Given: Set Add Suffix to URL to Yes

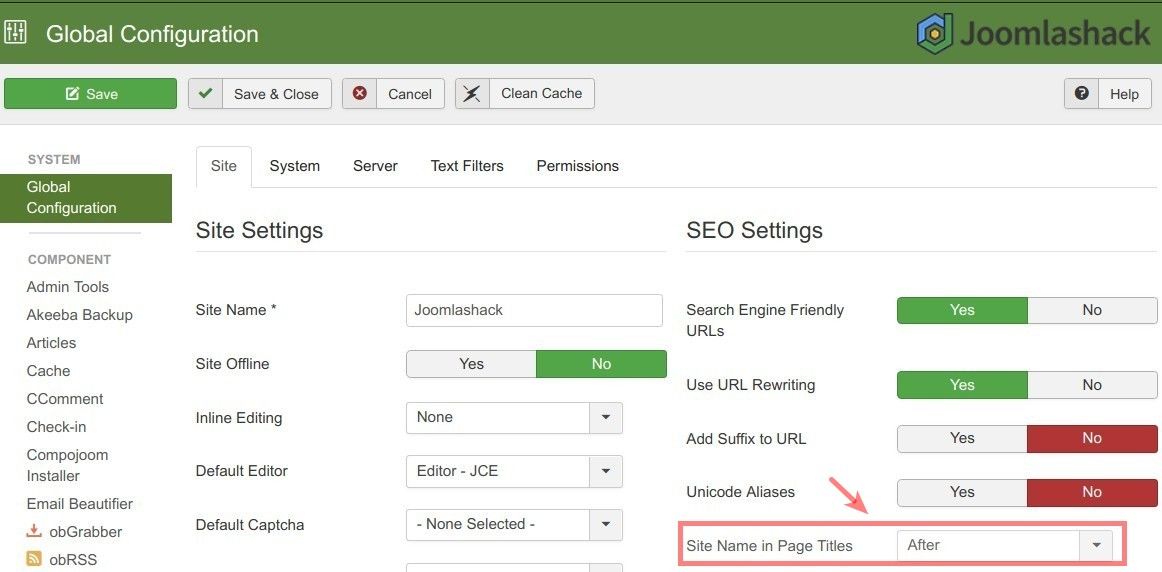Looking at the screenshot, I should [962, 439].
